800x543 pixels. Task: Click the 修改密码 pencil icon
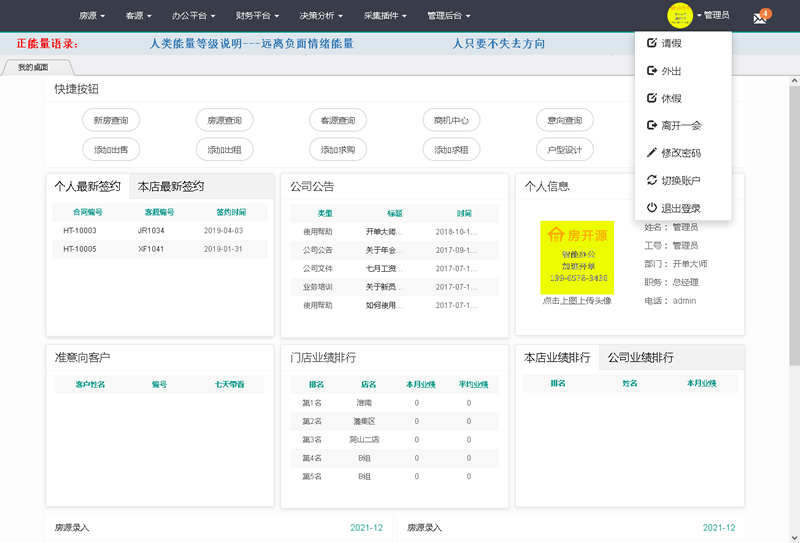[652, 153]
